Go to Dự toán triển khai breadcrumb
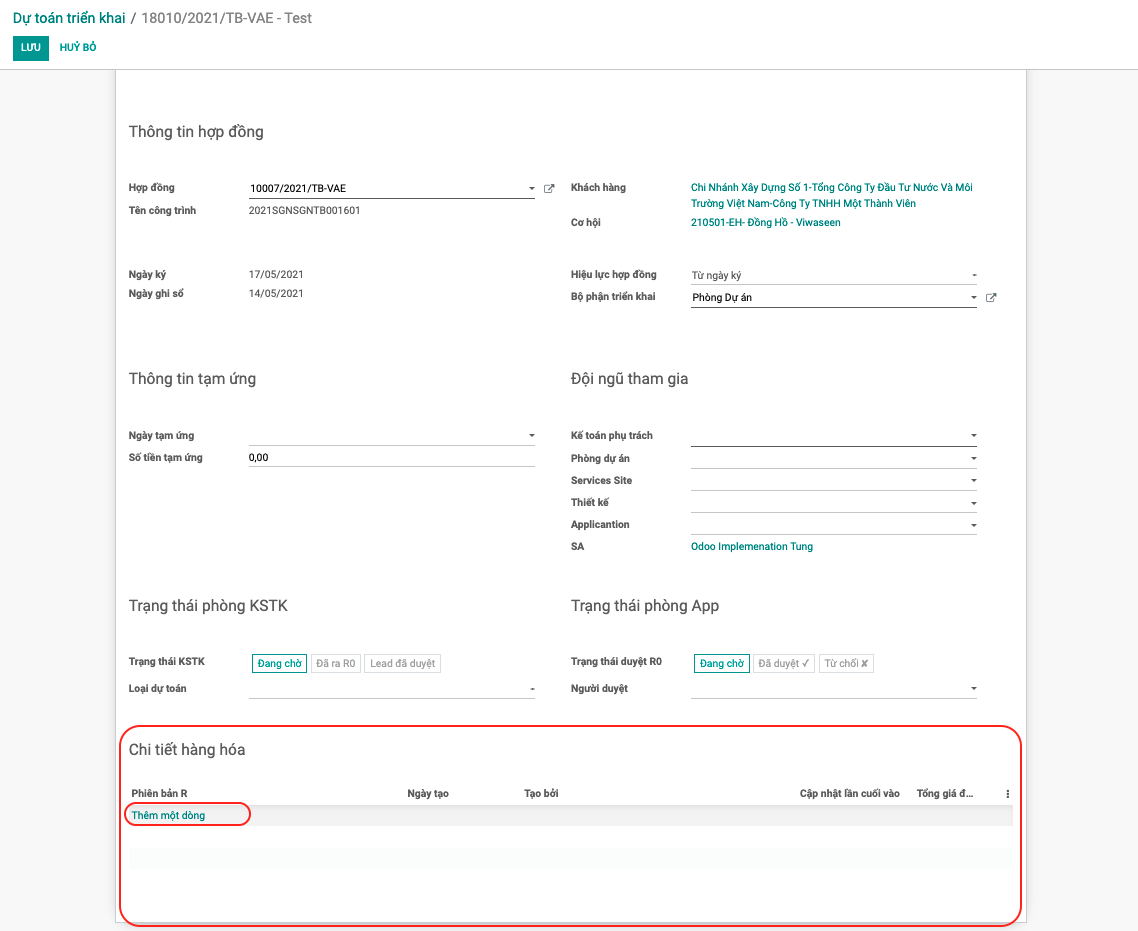The image size is (1138, 931). [69, 18]
